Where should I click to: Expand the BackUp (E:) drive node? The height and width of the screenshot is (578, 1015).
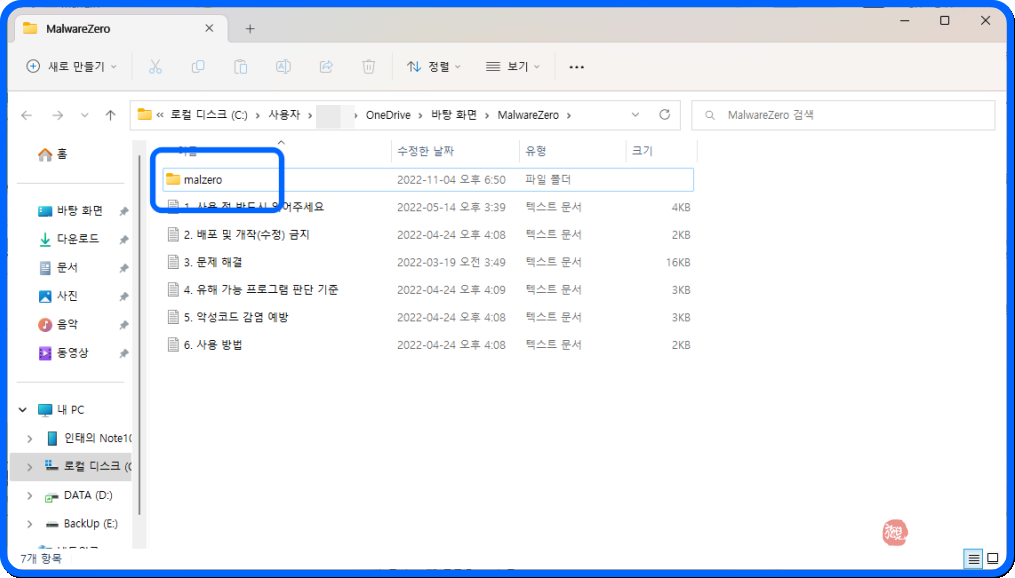tap(30, 524)
